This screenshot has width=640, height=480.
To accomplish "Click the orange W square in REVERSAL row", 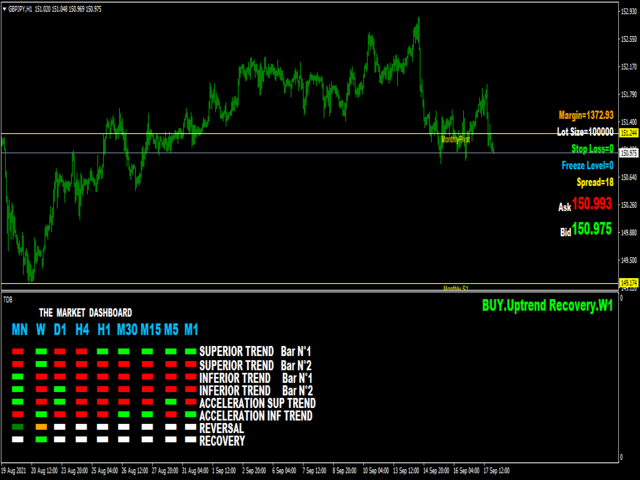I will (x=41, y=427).
